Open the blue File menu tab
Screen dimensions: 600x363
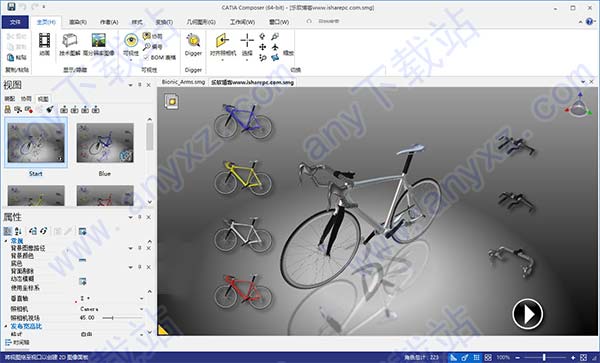point(15,22)
